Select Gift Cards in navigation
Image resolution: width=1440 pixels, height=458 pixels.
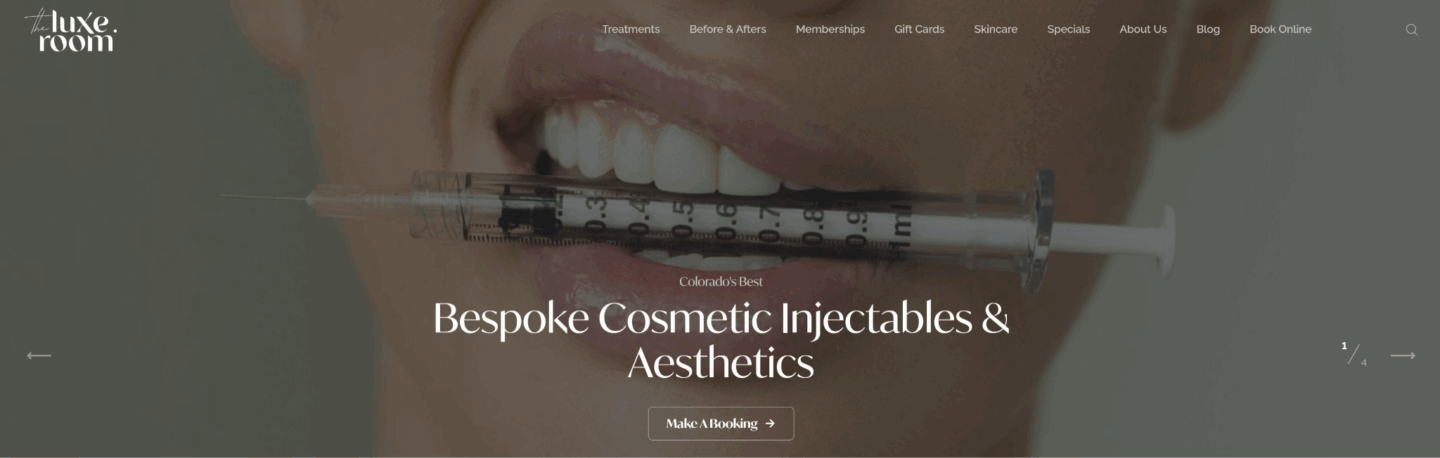(919, 29)
